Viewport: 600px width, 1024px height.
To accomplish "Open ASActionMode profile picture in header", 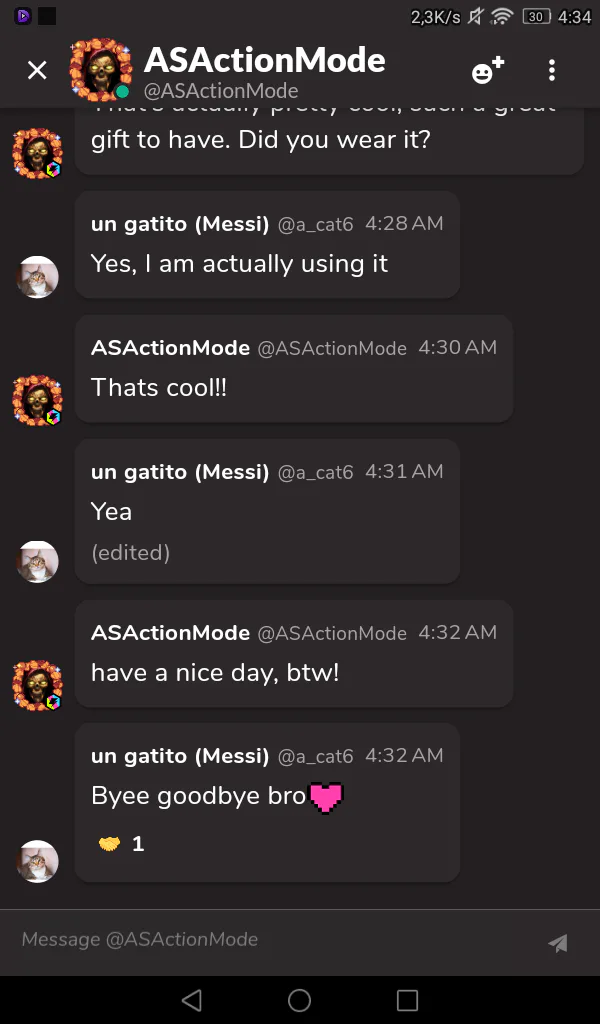I will (x=100, y=69).
